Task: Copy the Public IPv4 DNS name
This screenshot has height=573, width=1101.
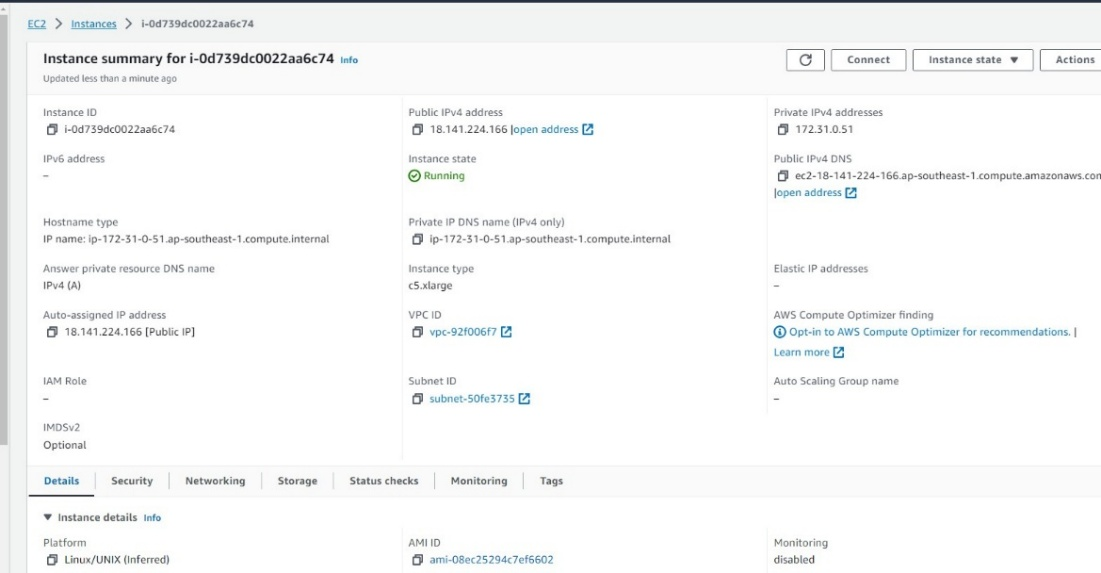Action: pyautogui.click(x=783, y=176)
